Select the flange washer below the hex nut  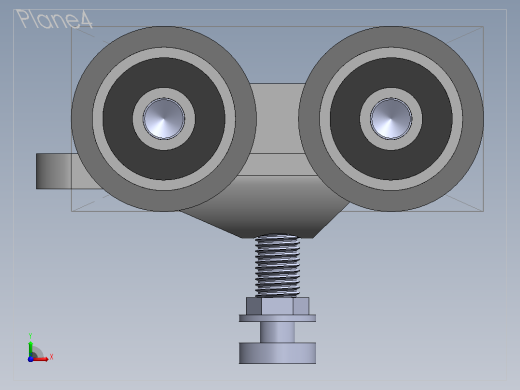[277, 318]
